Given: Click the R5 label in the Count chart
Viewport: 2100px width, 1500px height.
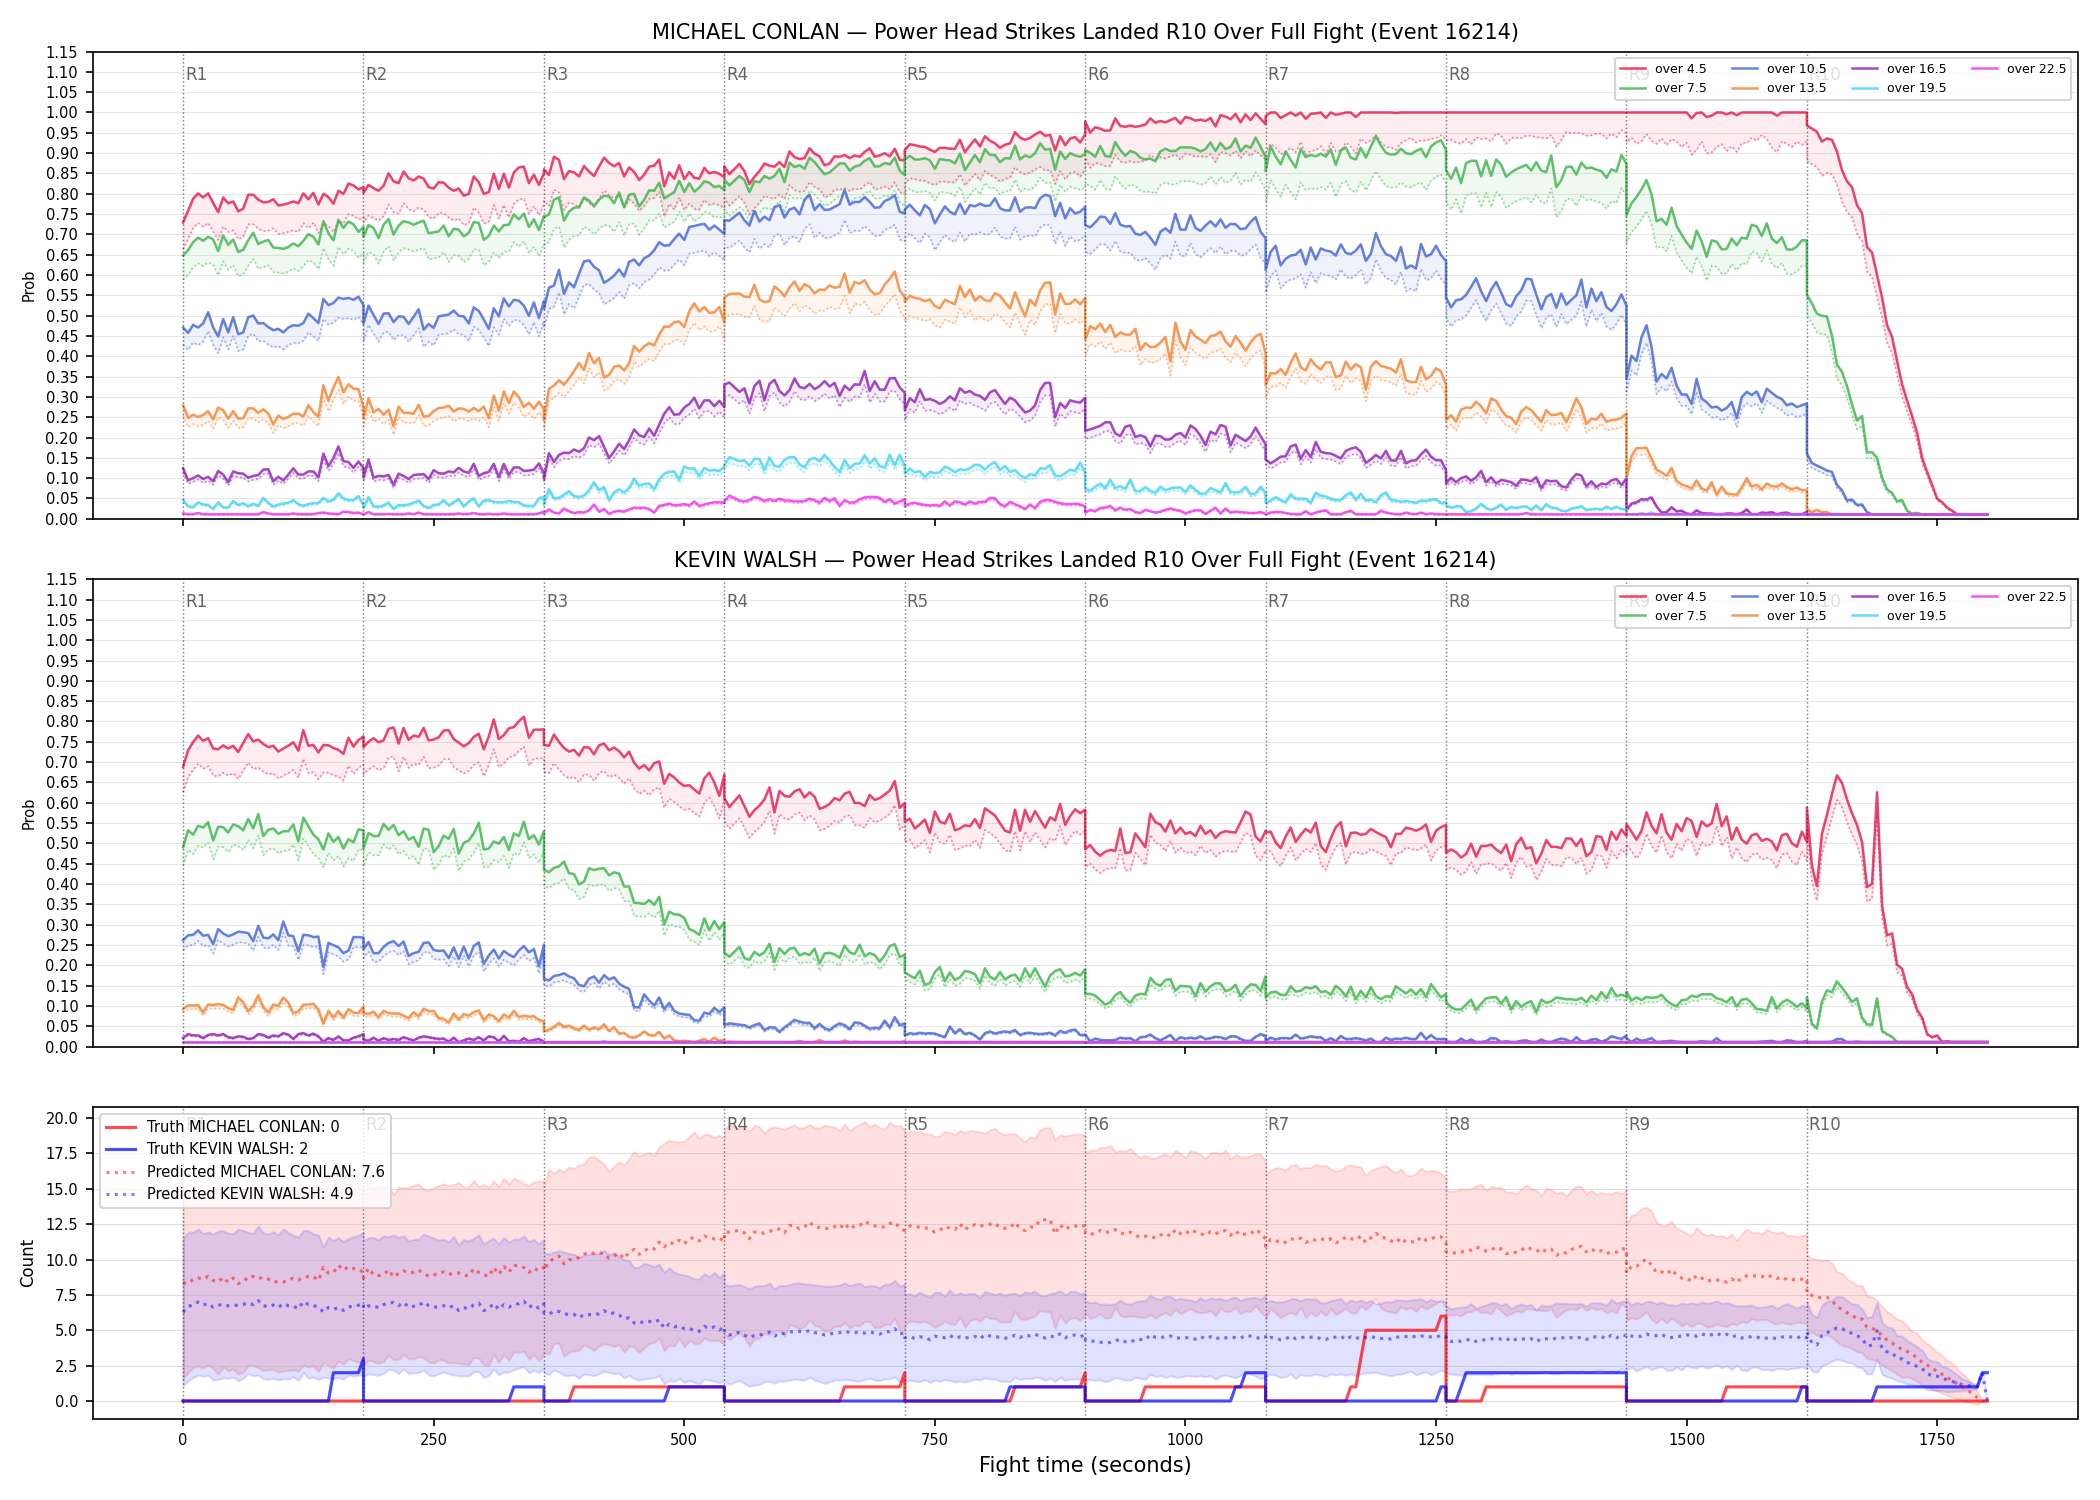Looking at the screenshot, I should tap(917, 1124).
